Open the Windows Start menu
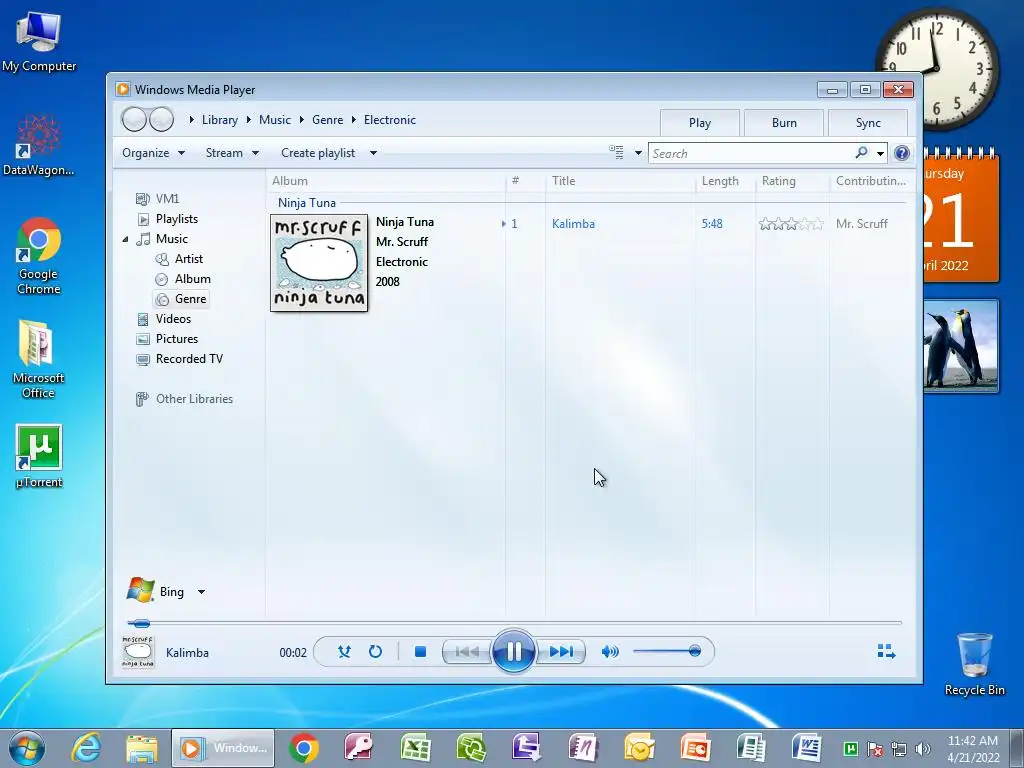This screenshot has width=1024, height=768. (x=26, y=748)
